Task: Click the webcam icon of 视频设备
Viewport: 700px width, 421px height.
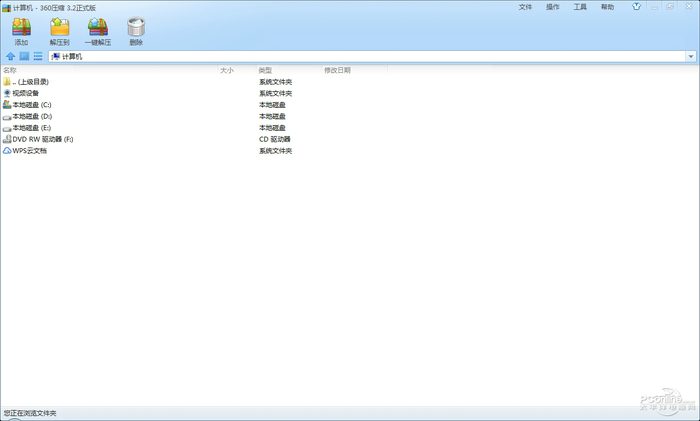Action: pos(7,93)
